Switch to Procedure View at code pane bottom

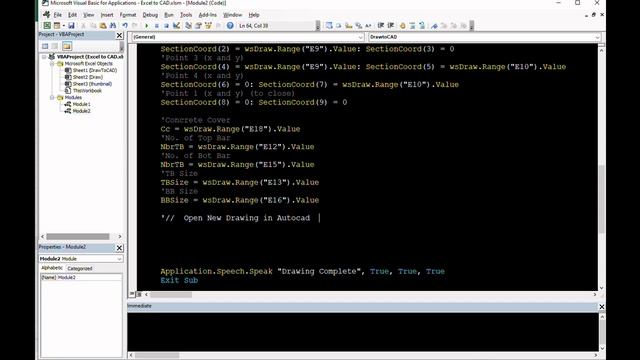tap(132, 294)
